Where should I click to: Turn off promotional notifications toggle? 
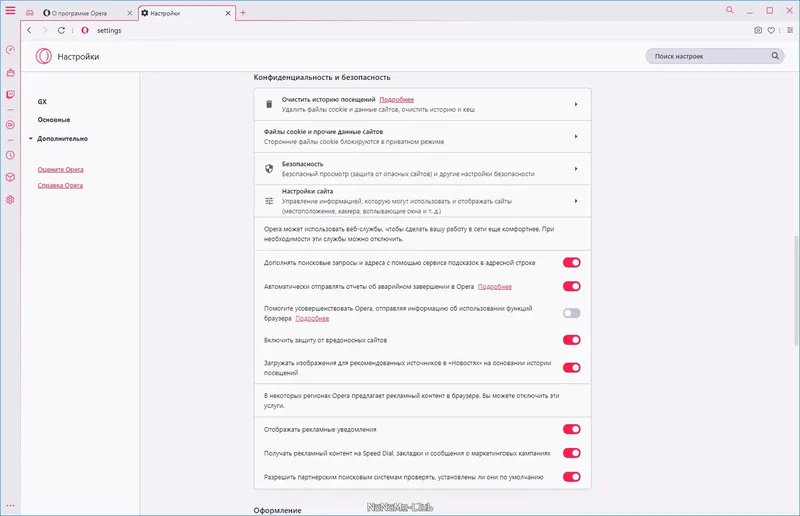[x=572, y=429]
